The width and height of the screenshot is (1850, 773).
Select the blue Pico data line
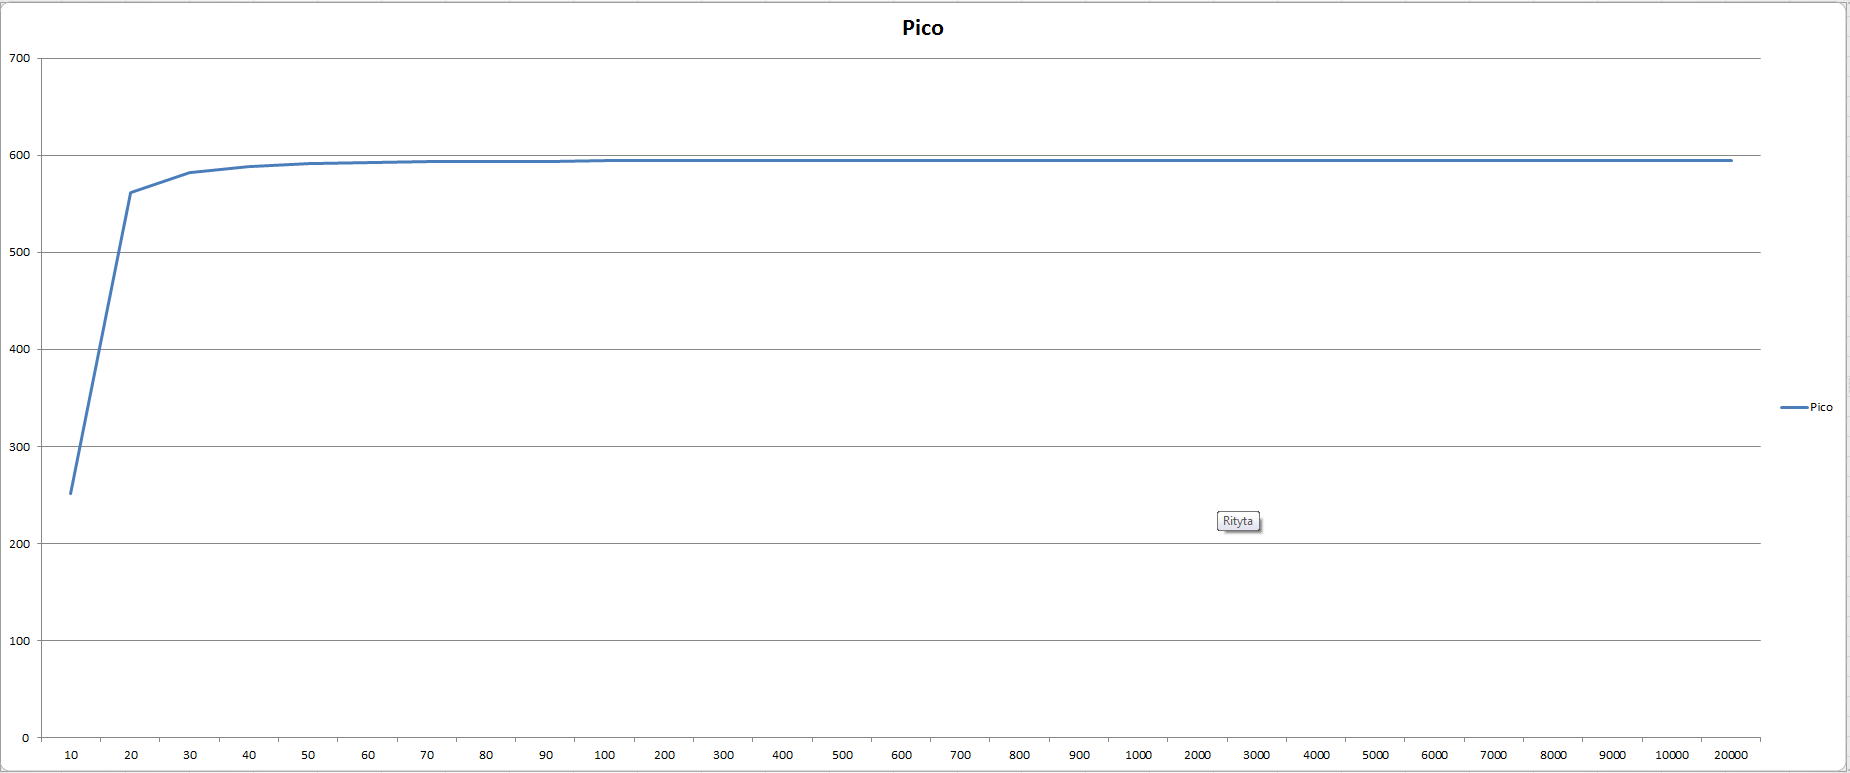[900, 160]
